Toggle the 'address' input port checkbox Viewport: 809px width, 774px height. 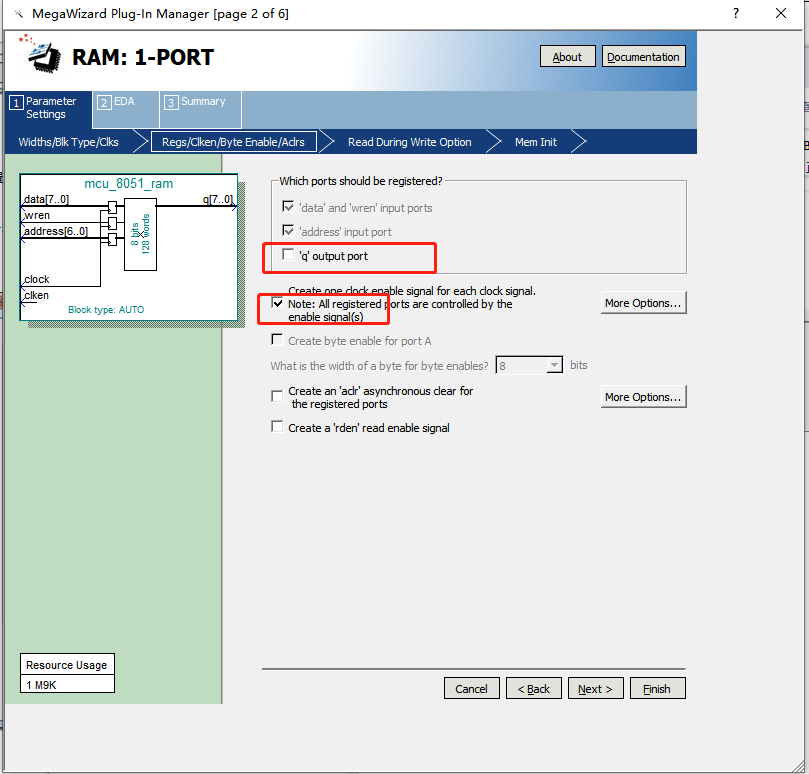pyautogui.click(x=288, y=231)
